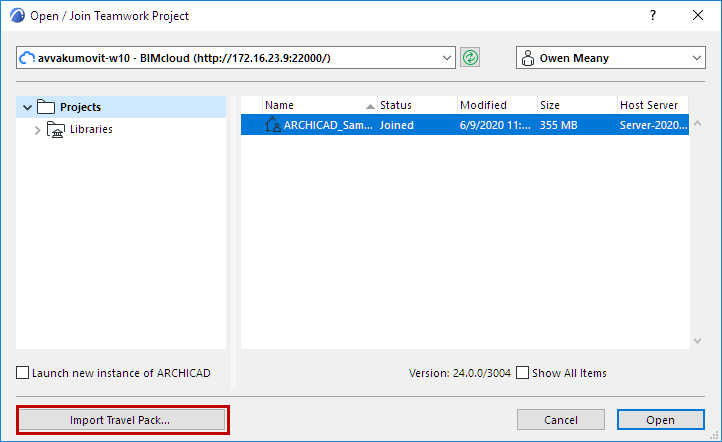
Task: Click the Joined status cell
Action: click(396, 125)
